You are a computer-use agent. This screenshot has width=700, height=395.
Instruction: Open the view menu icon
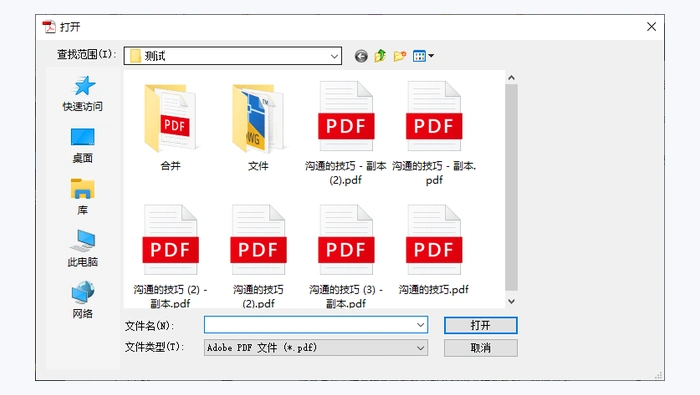point(423,56)
